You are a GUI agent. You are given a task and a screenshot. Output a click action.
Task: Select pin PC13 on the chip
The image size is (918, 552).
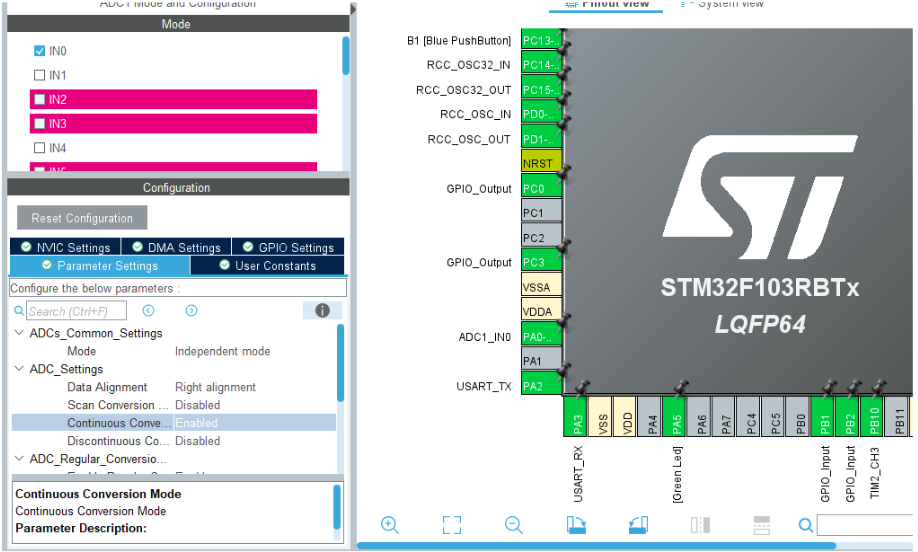542,40
